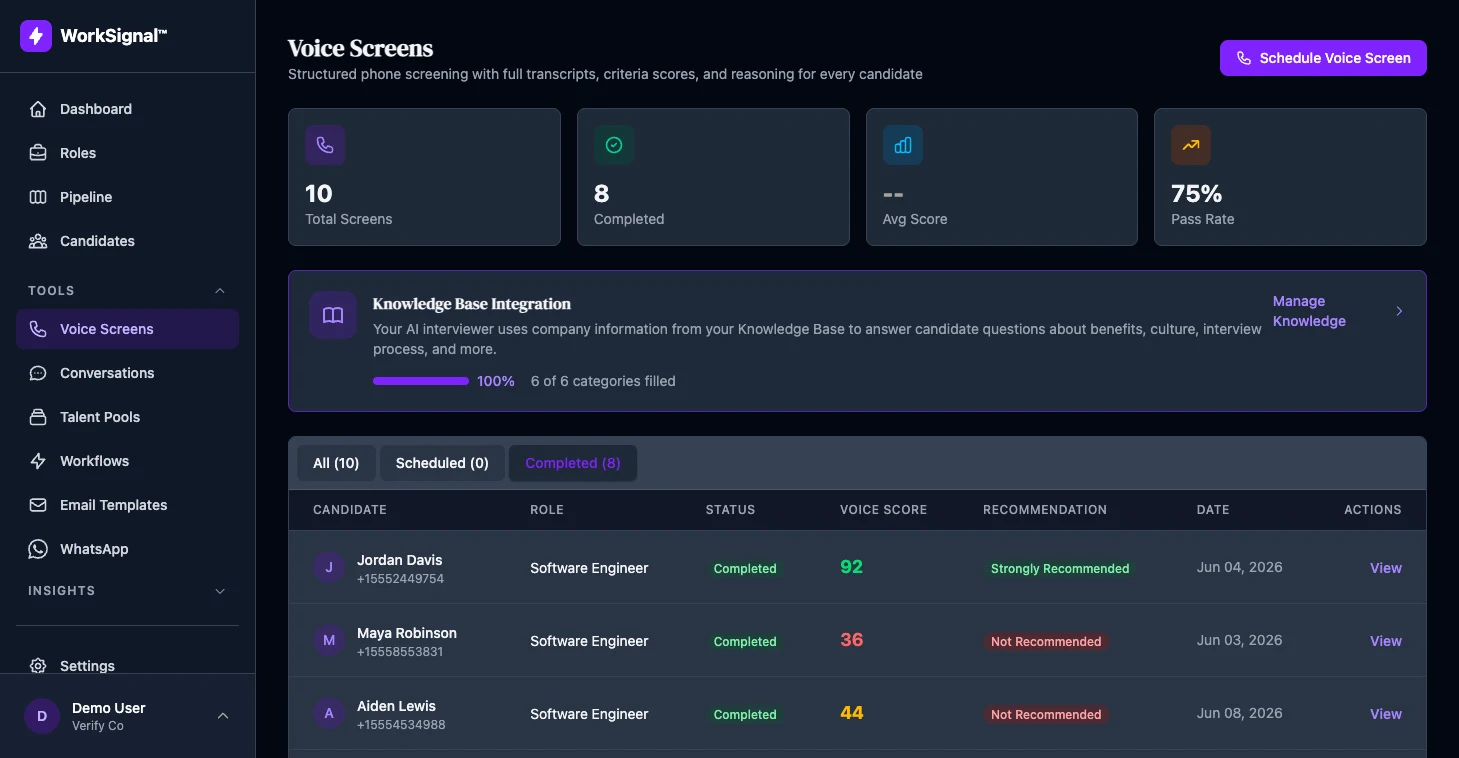Click Schedule Voice Screen button

(x=1323, y=58)
